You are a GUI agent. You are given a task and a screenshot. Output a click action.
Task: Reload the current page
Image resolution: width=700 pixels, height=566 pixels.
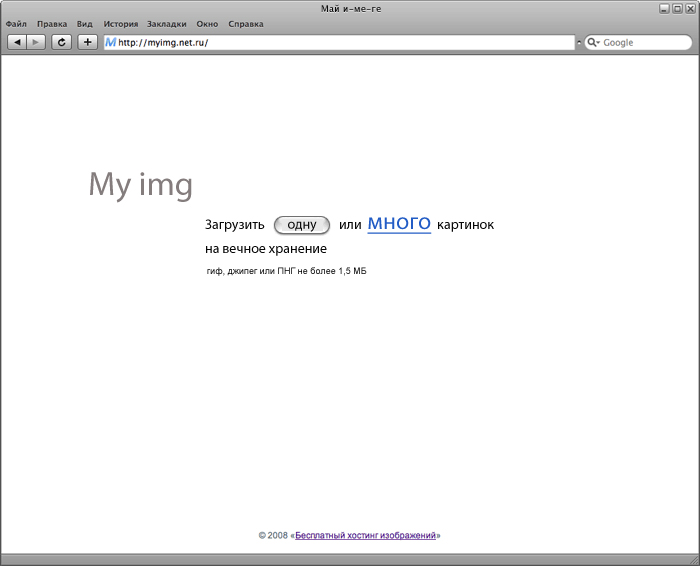click(62, 42)
